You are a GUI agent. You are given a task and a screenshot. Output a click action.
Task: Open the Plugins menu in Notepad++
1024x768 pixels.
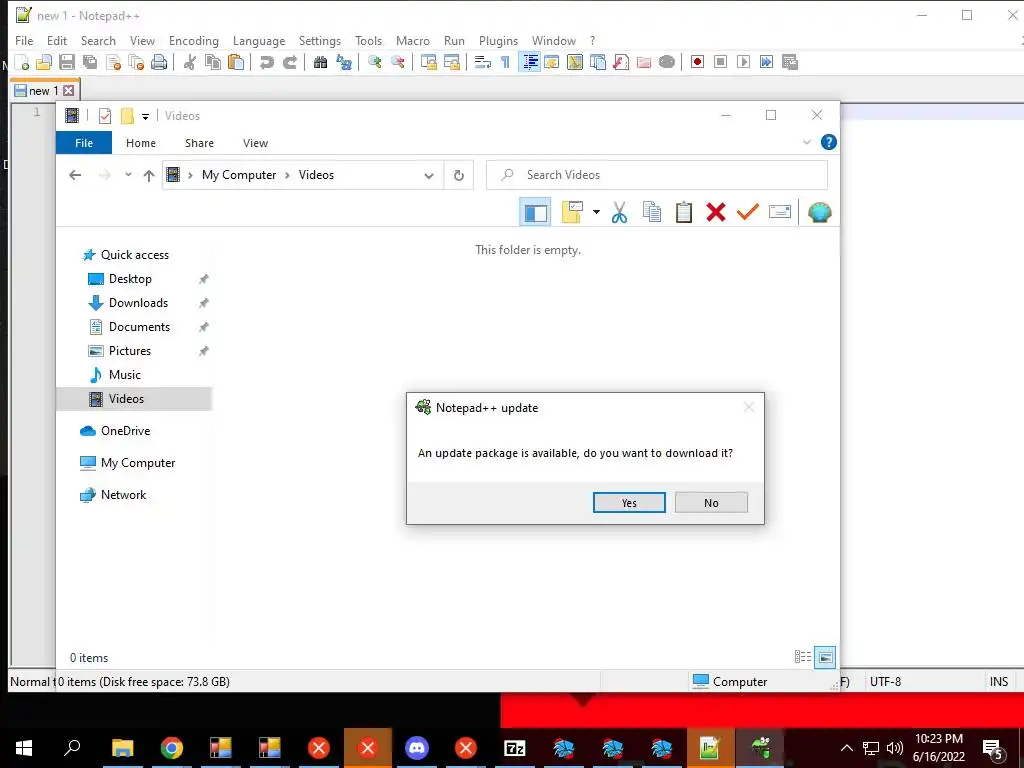pyautogui.click(x=498, y=40)
